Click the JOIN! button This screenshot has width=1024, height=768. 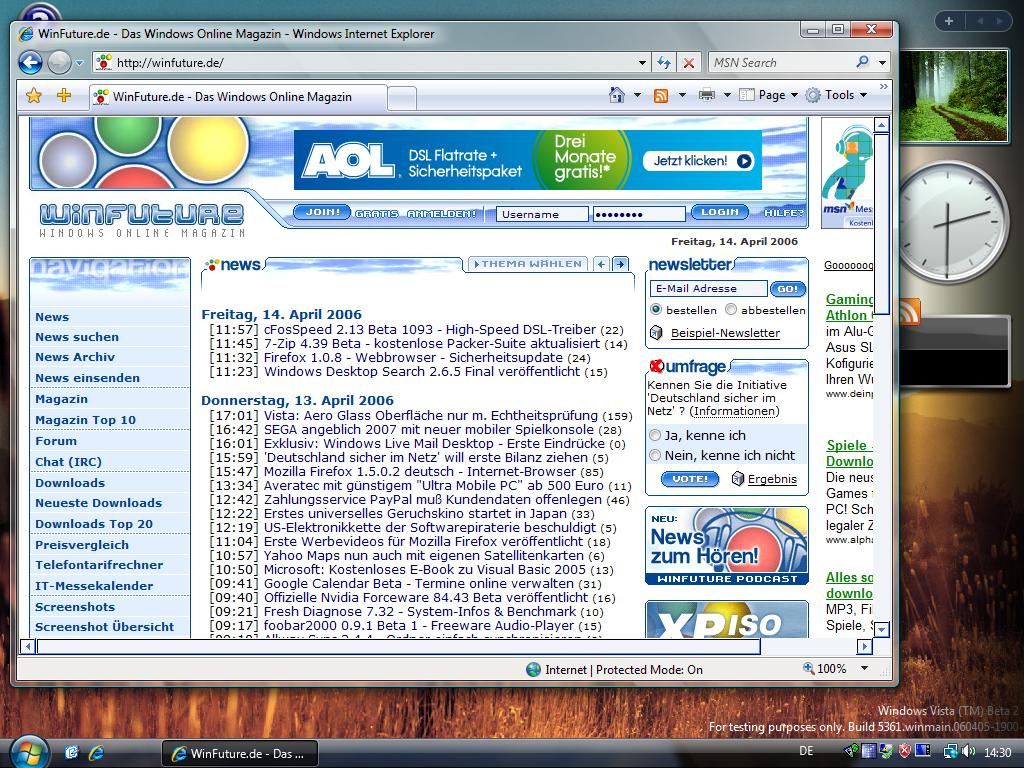323,212
